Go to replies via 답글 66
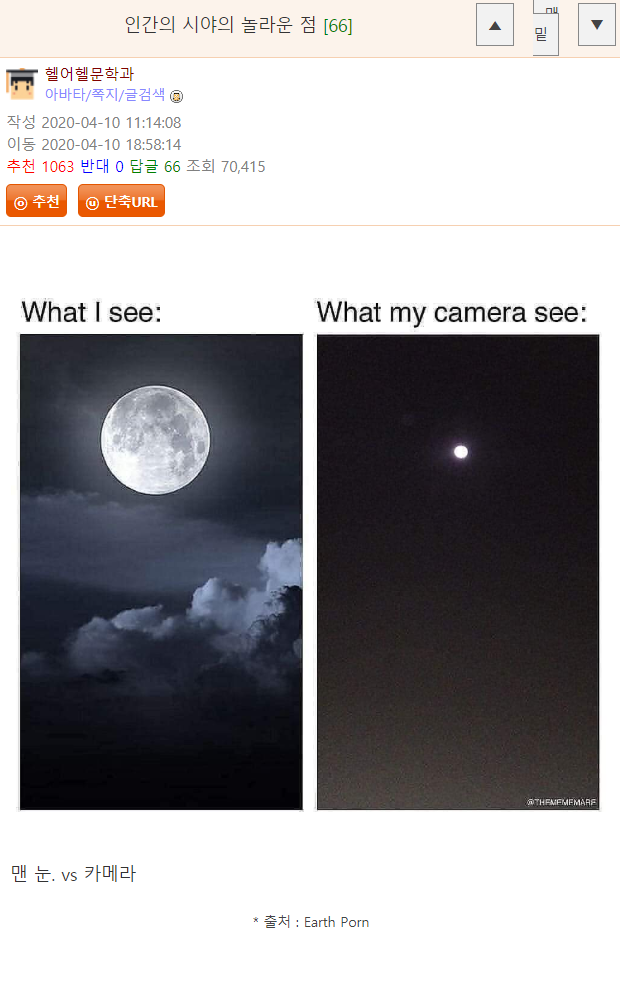Viewport: 620px width, 987px height. coord(155,166)
